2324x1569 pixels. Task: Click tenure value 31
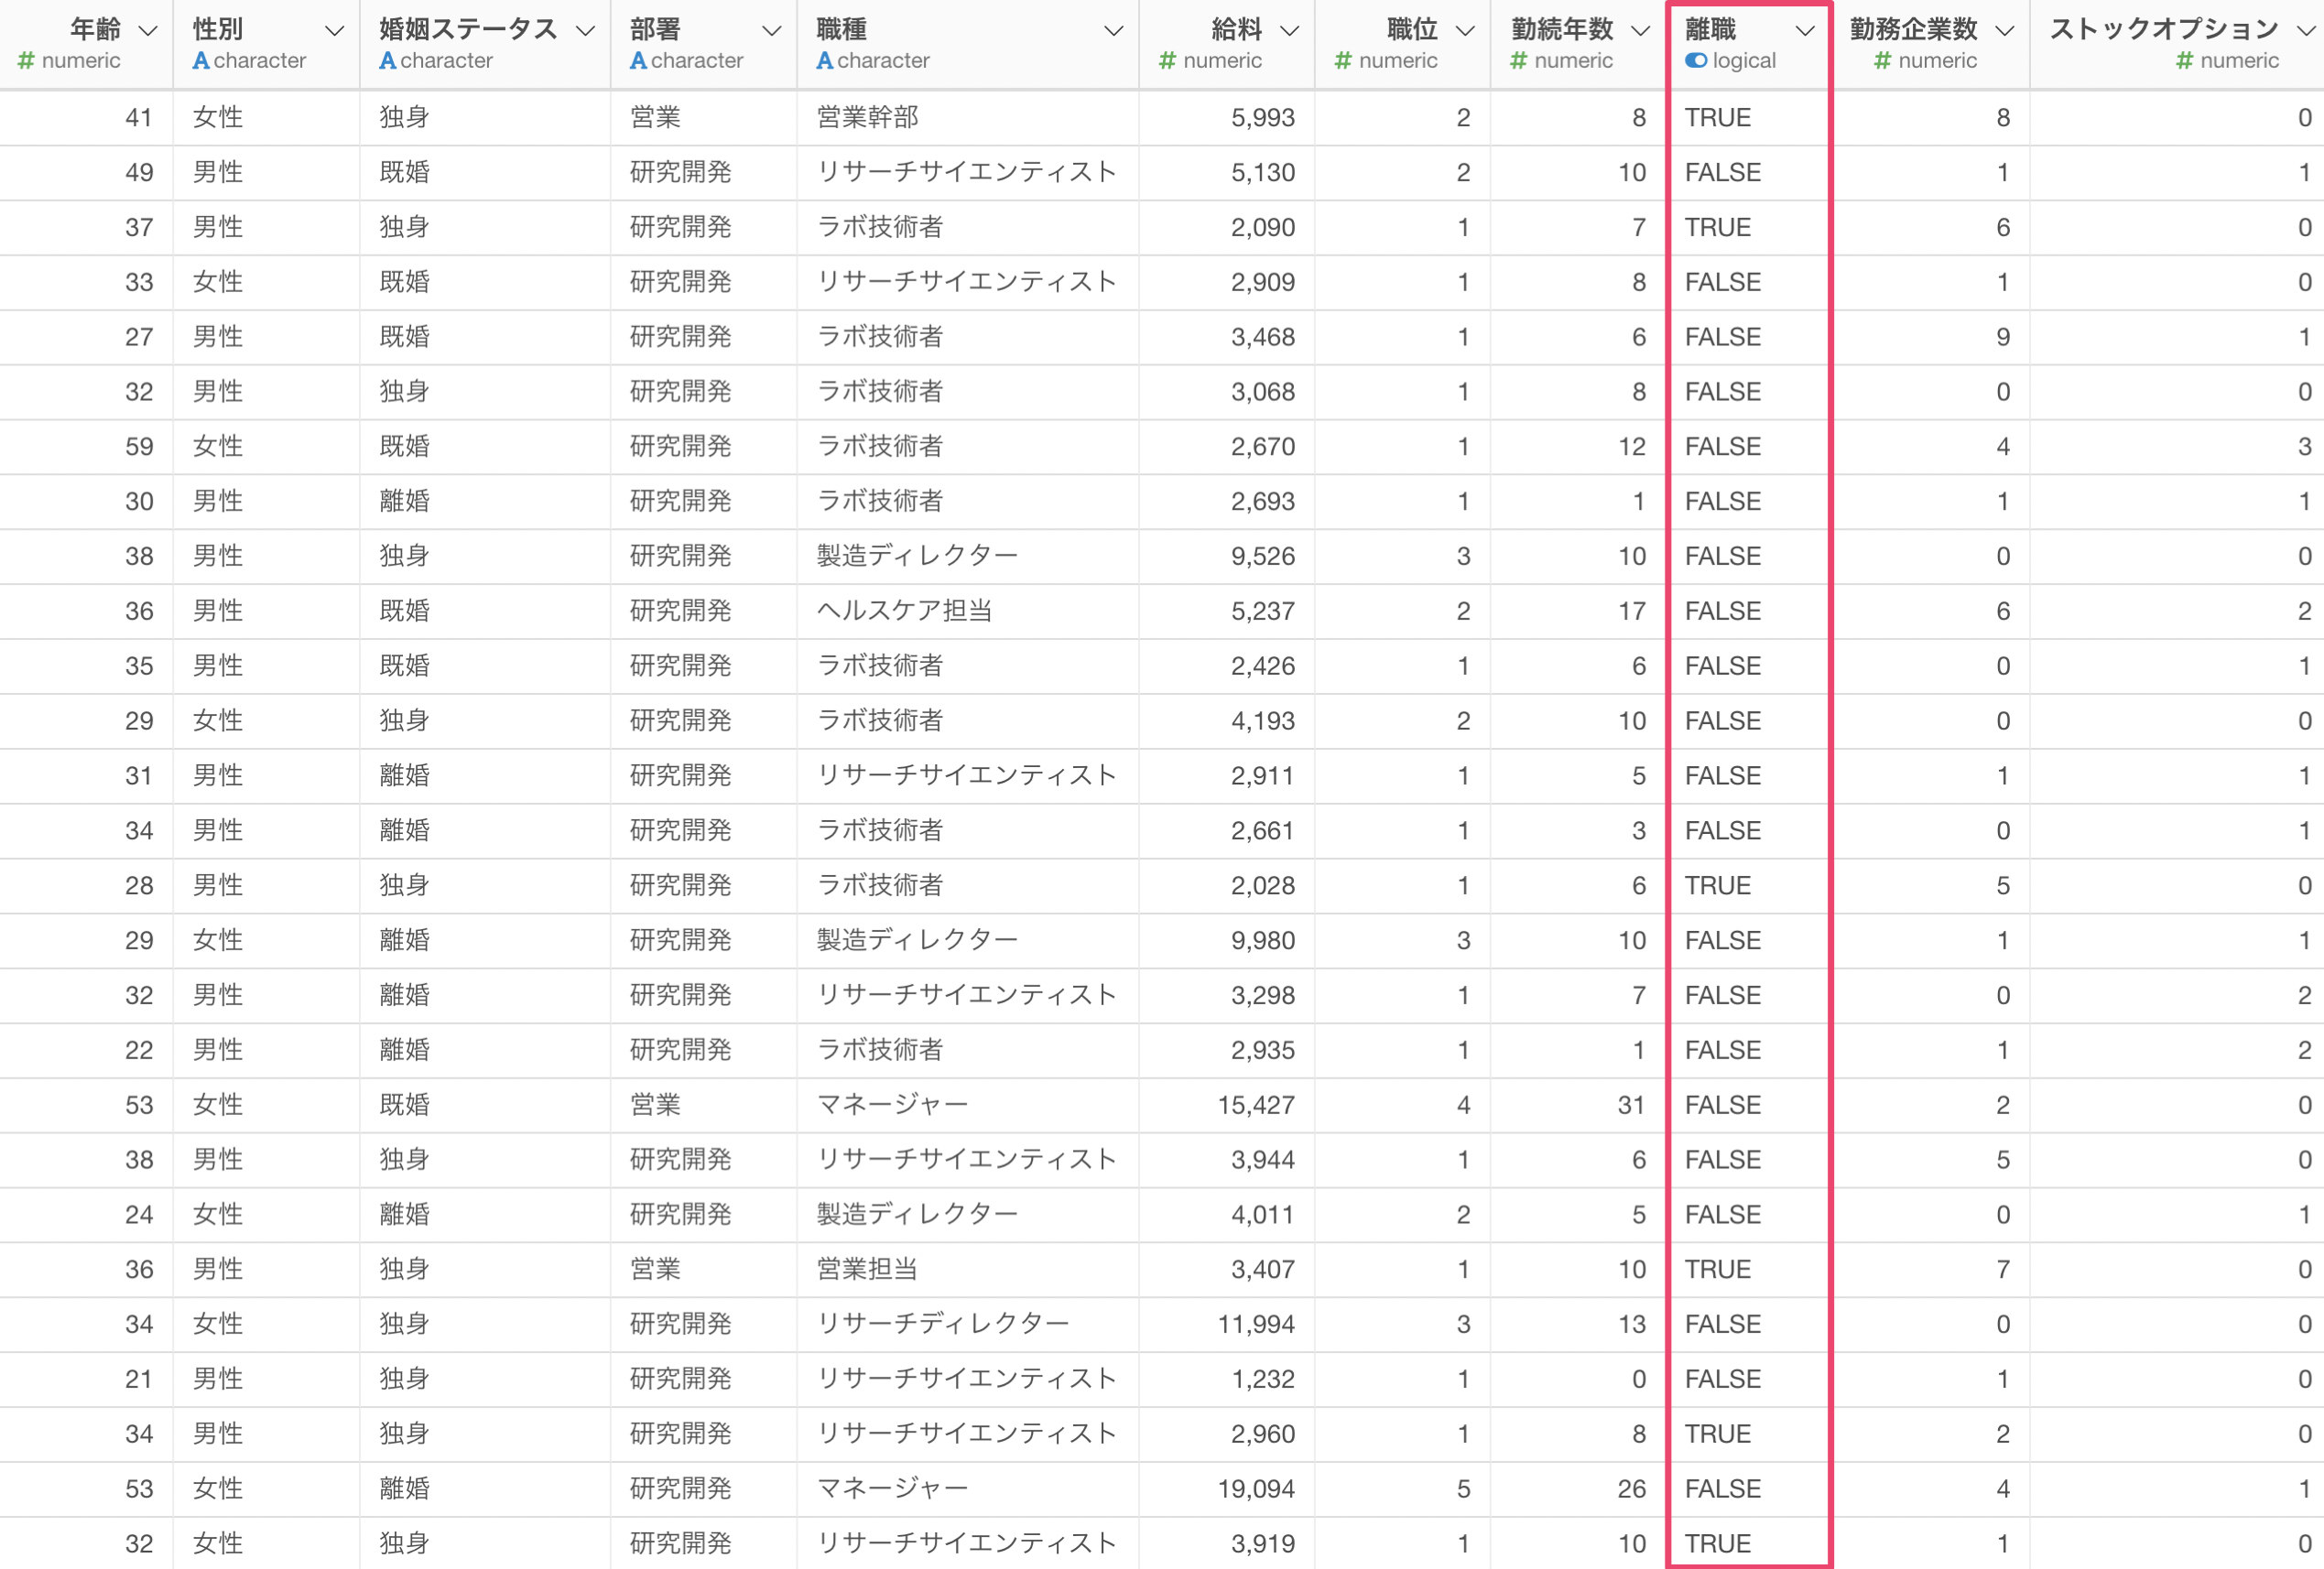point(1631,1105)
